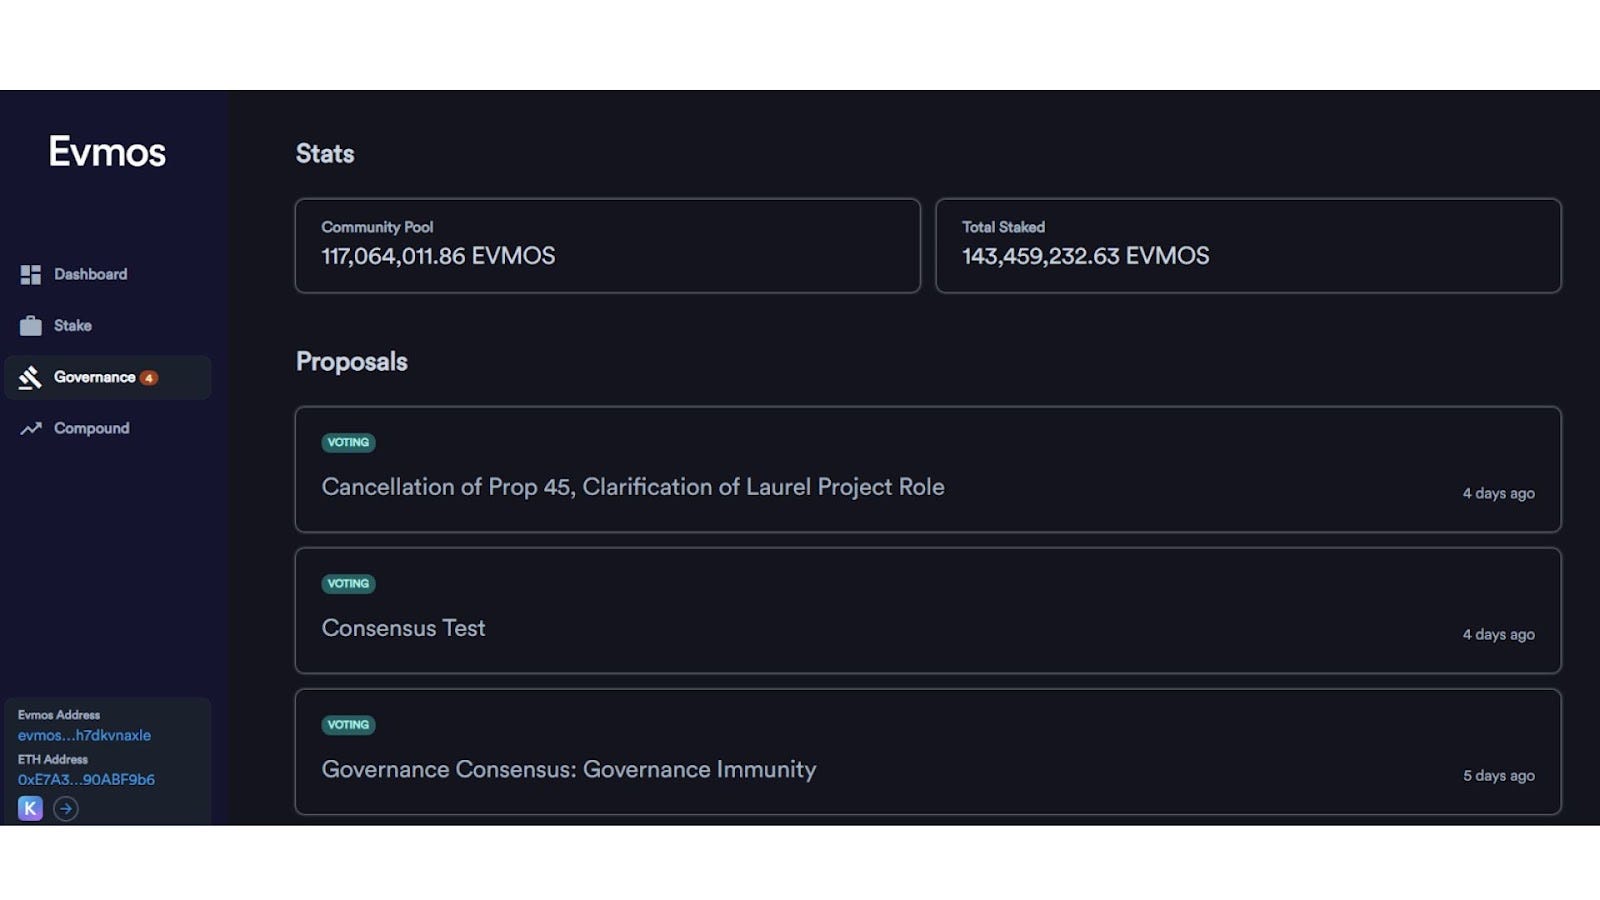Click the Governance notification badge showing 4
The height and width of the screenshot is (900, 1600).
(149, 378)
